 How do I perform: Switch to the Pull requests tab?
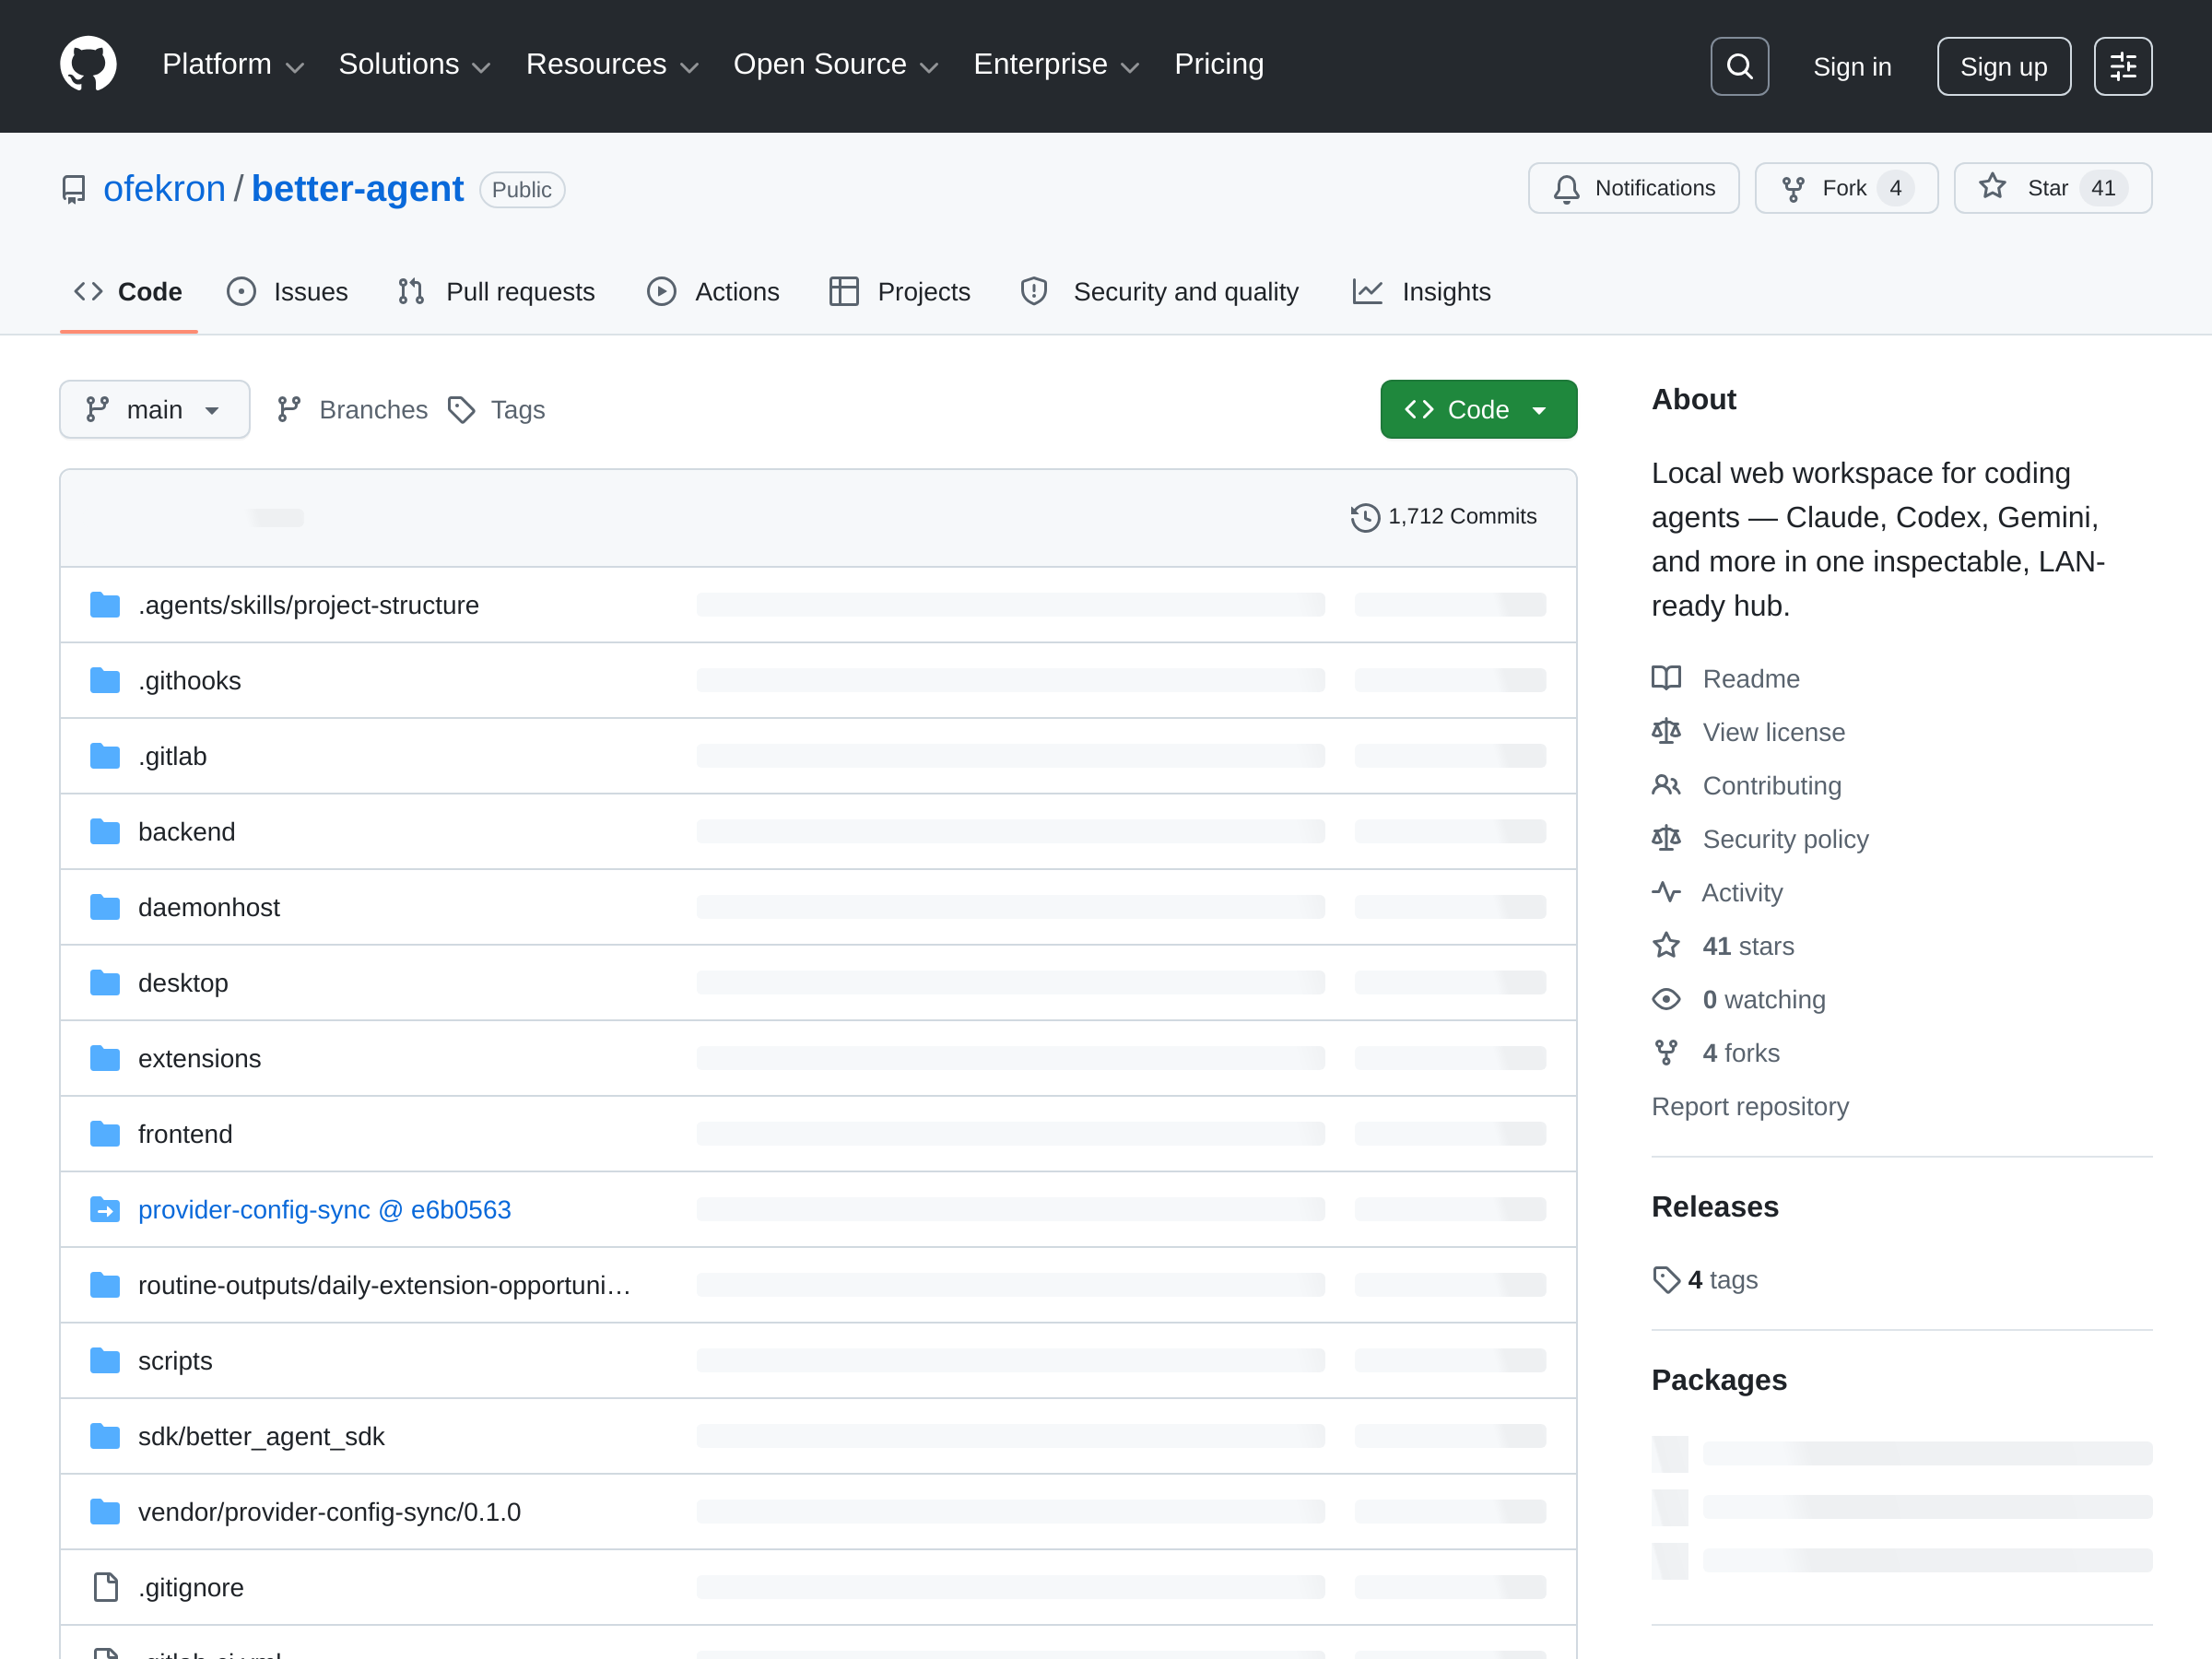tap(496, 292)
